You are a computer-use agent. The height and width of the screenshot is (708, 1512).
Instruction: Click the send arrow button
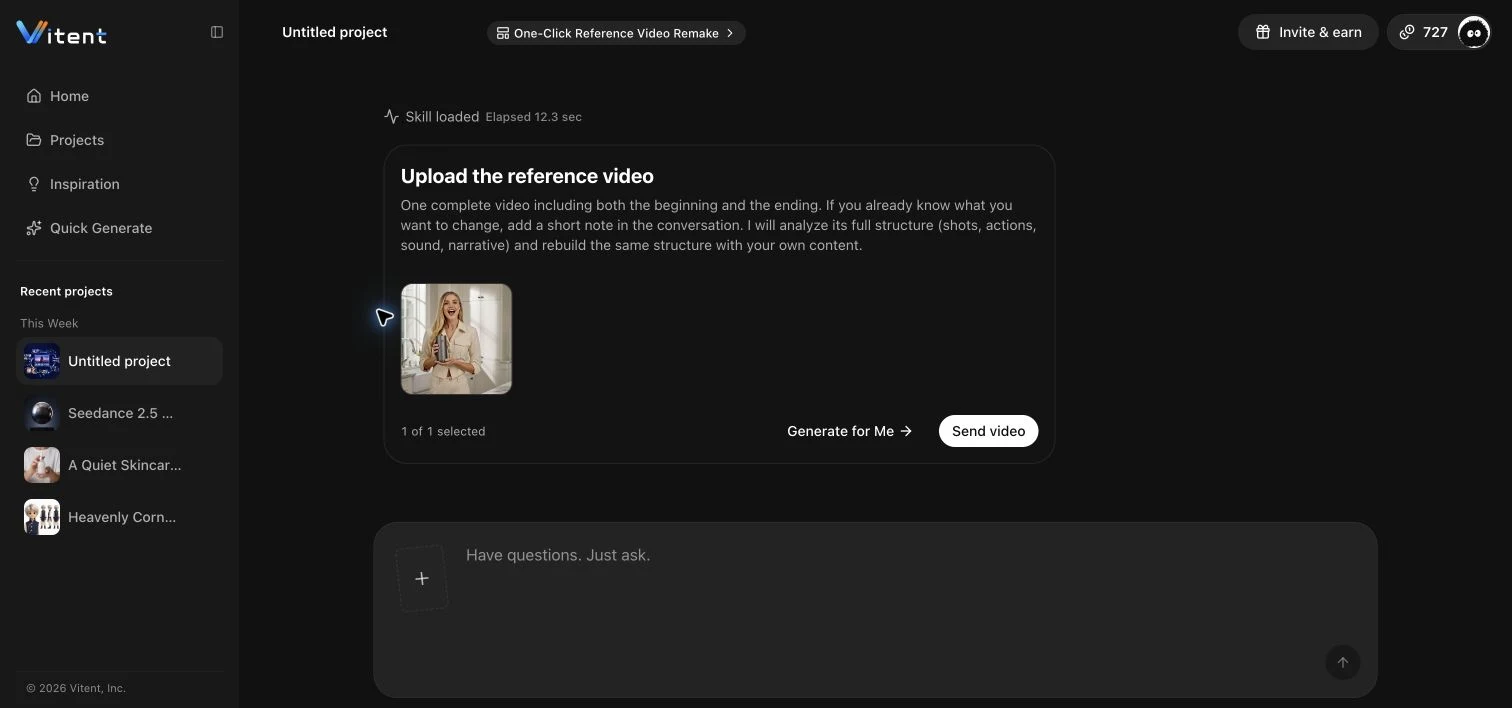[1343, 662]
